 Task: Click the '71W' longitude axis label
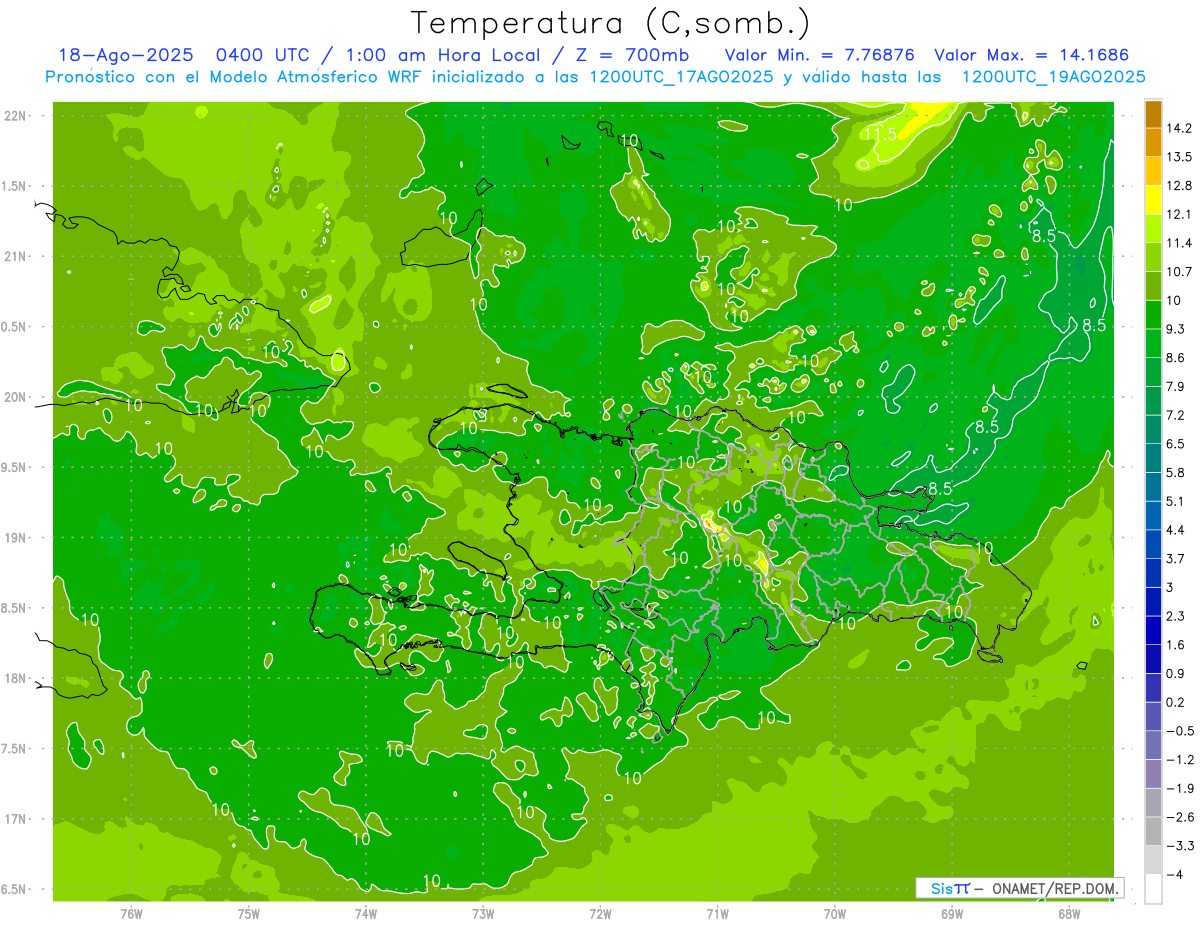717,913
